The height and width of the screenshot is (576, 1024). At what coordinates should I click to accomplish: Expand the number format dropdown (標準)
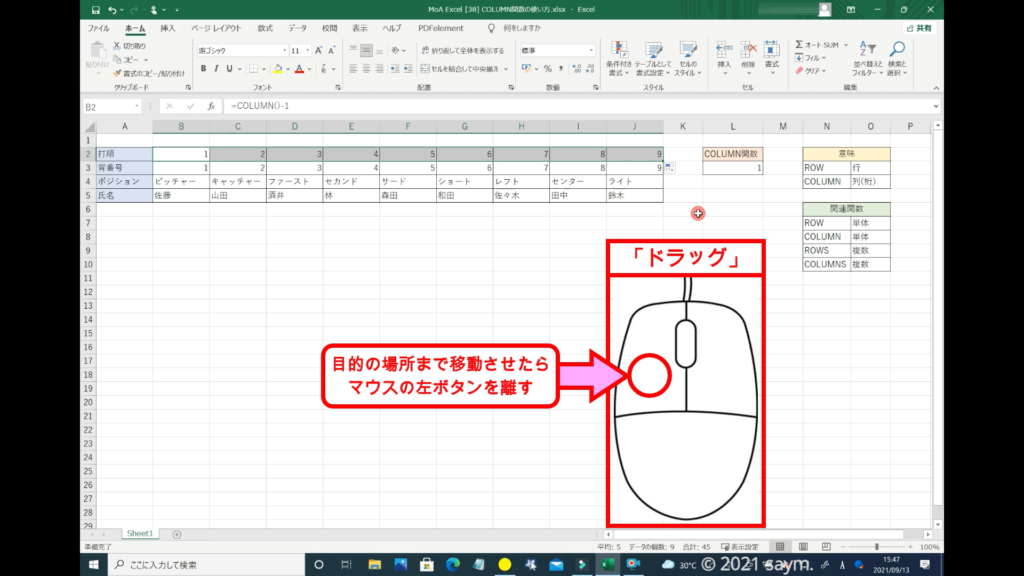[593, 50]
